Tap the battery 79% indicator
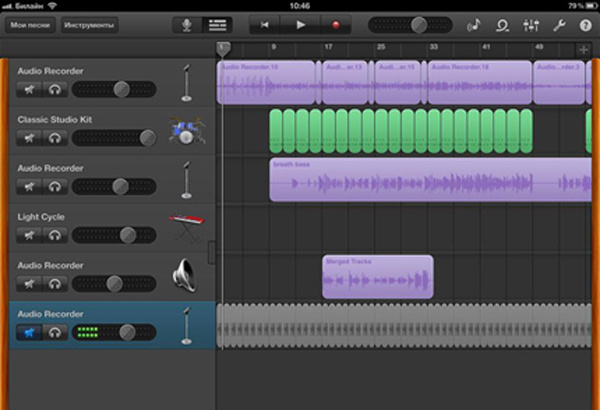 pos(582,6)
